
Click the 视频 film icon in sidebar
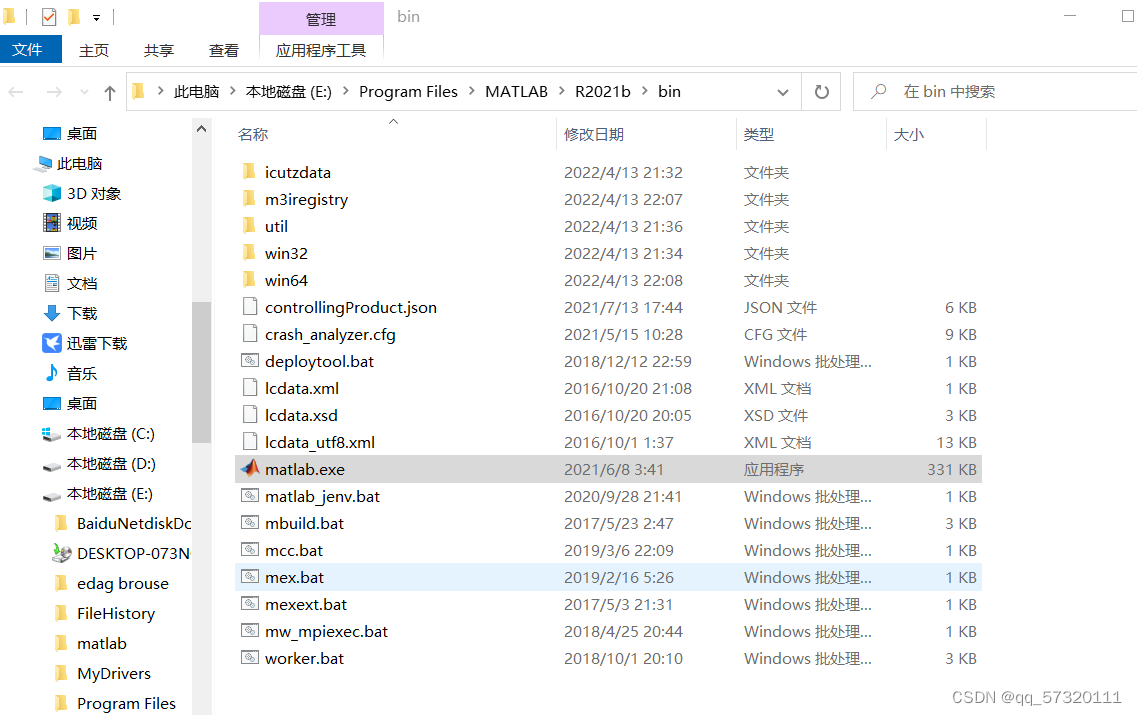(x=51, y=223)
